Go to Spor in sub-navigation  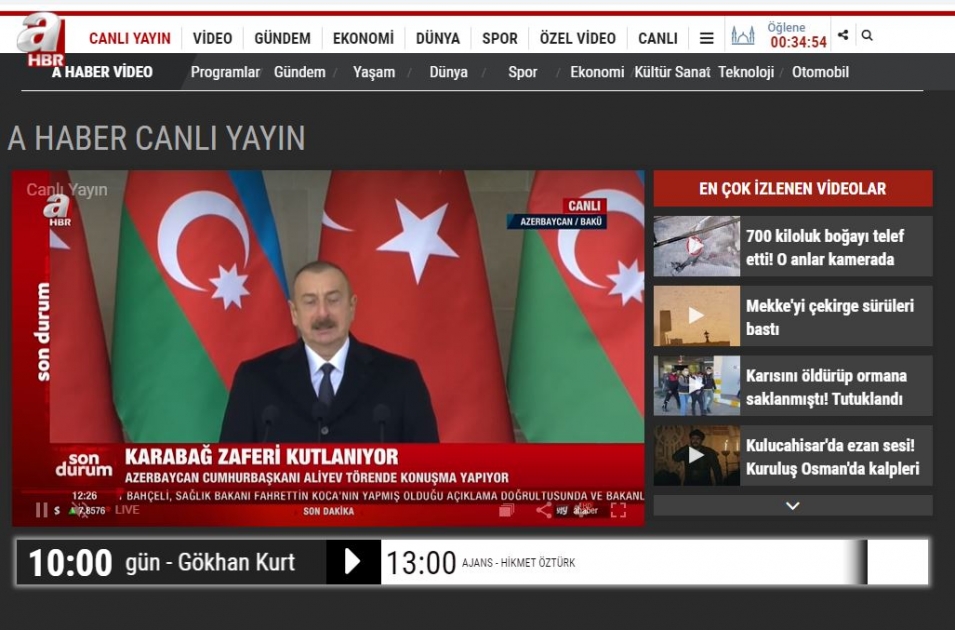[x=523, y=72]
